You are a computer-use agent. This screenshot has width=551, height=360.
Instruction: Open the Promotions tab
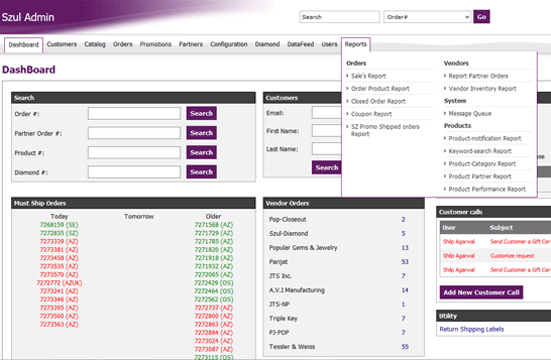pos(156,44)
